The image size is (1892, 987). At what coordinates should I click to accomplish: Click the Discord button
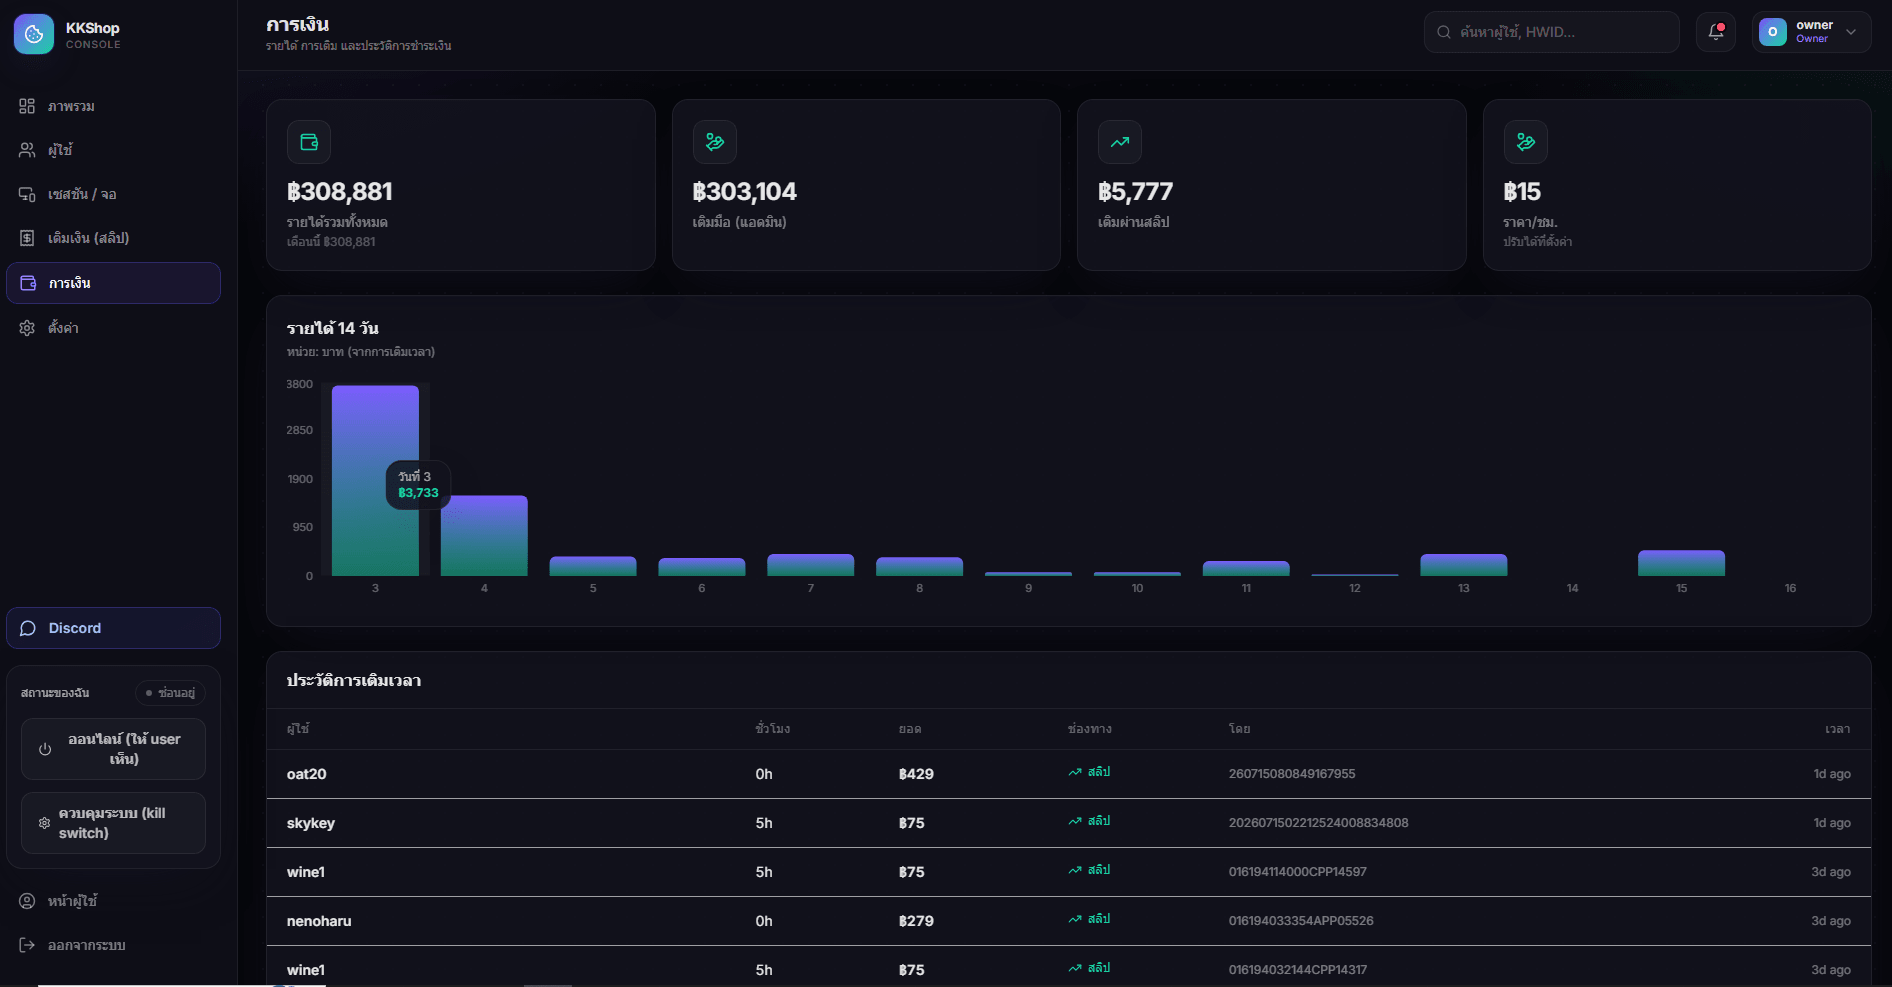113,628
